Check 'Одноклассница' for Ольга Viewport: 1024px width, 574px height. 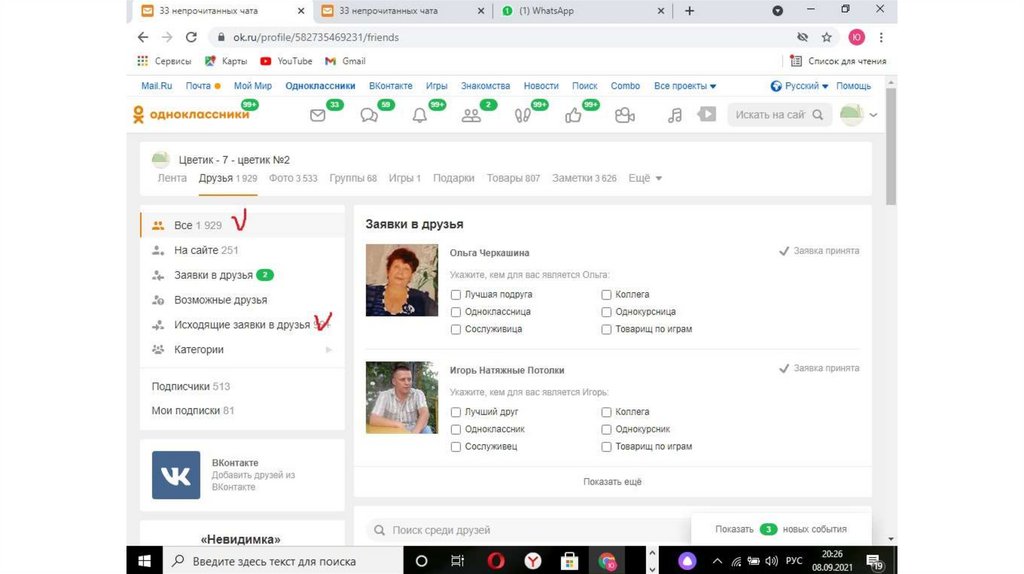[x=456, y=312]
